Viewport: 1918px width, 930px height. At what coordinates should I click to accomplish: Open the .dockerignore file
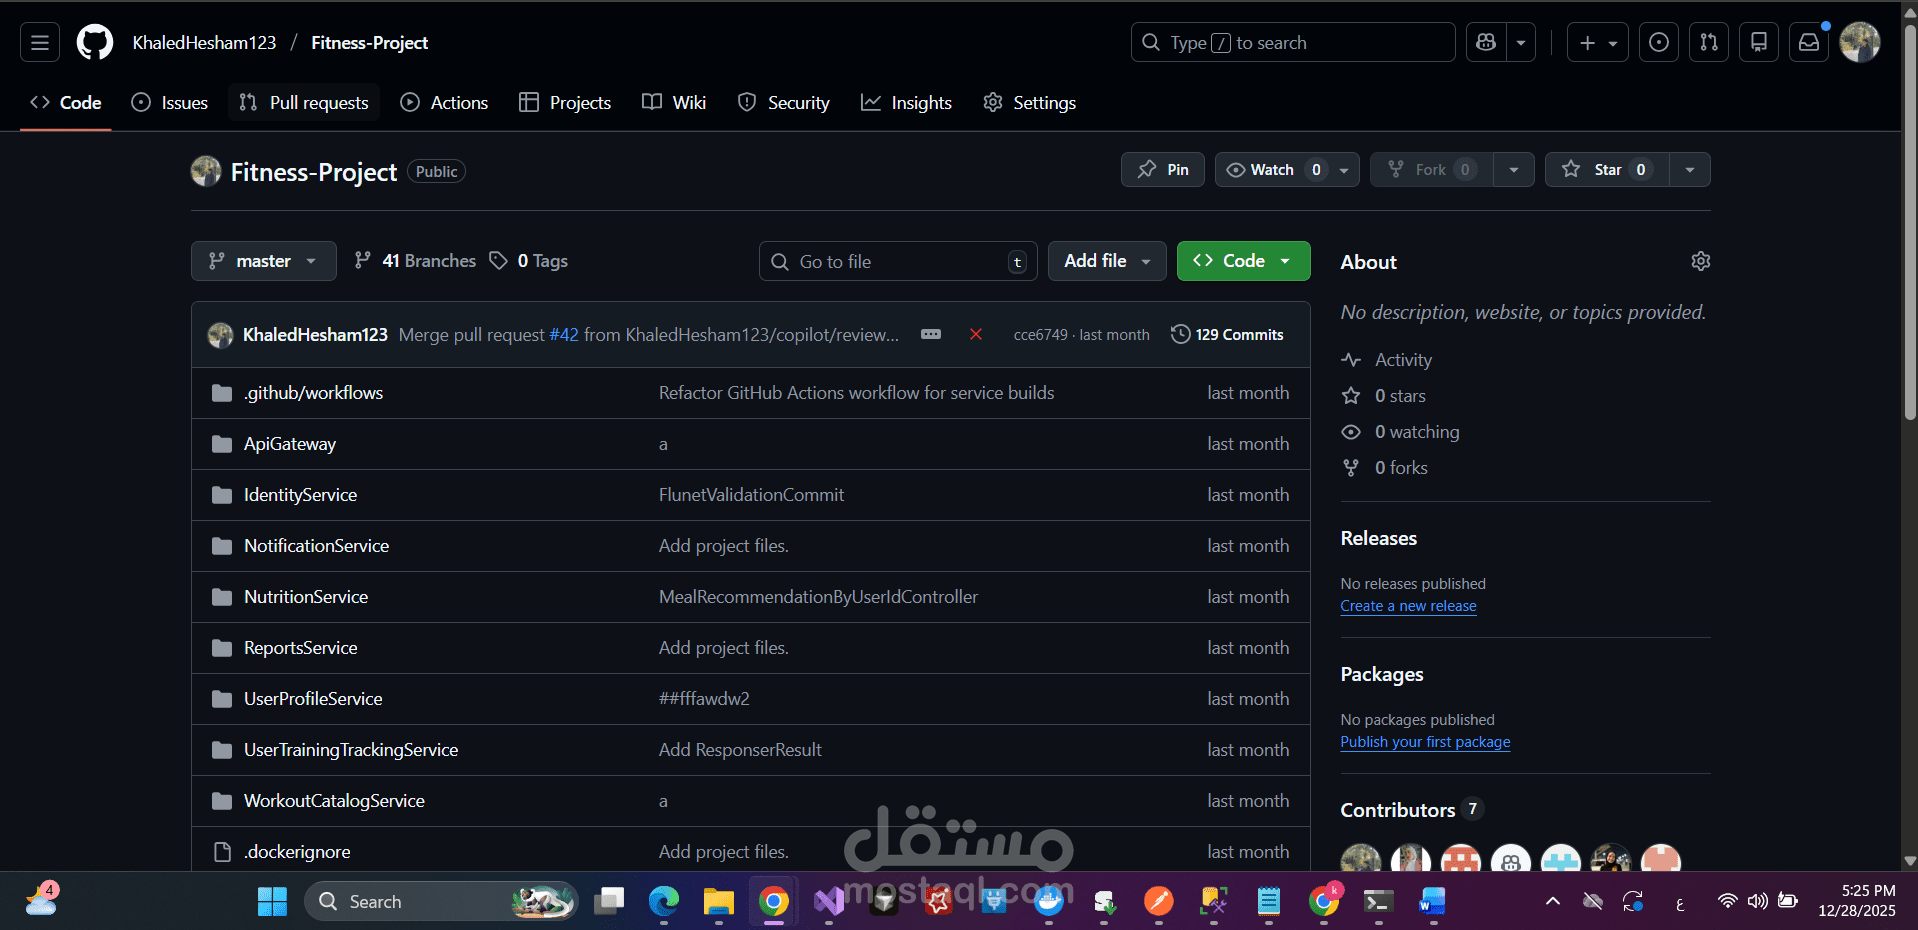297,852
